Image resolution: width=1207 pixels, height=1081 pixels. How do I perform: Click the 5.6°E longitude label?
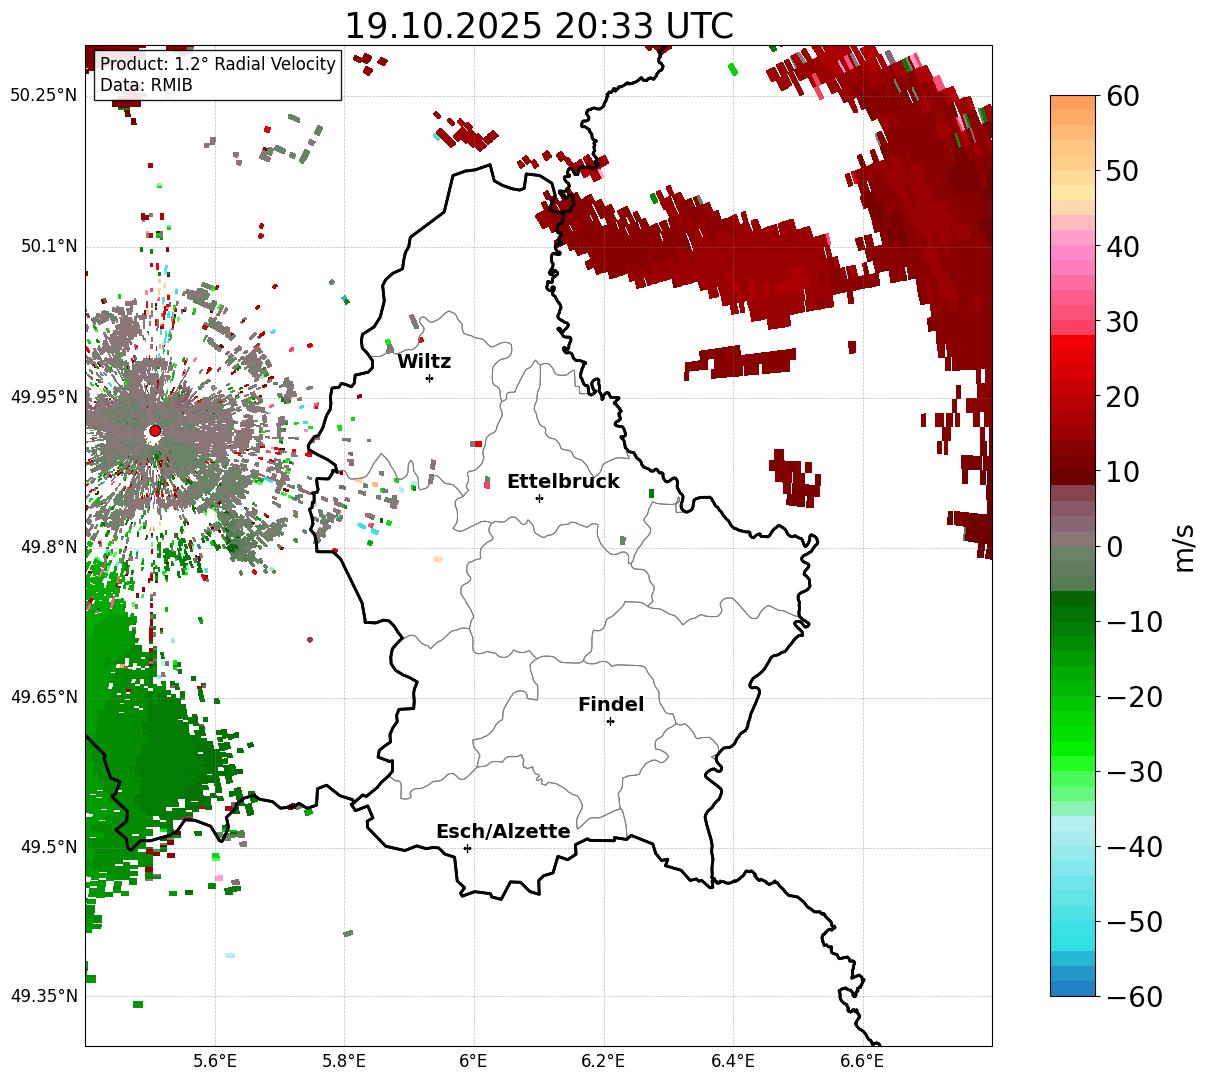click(x=215, y=1060)
